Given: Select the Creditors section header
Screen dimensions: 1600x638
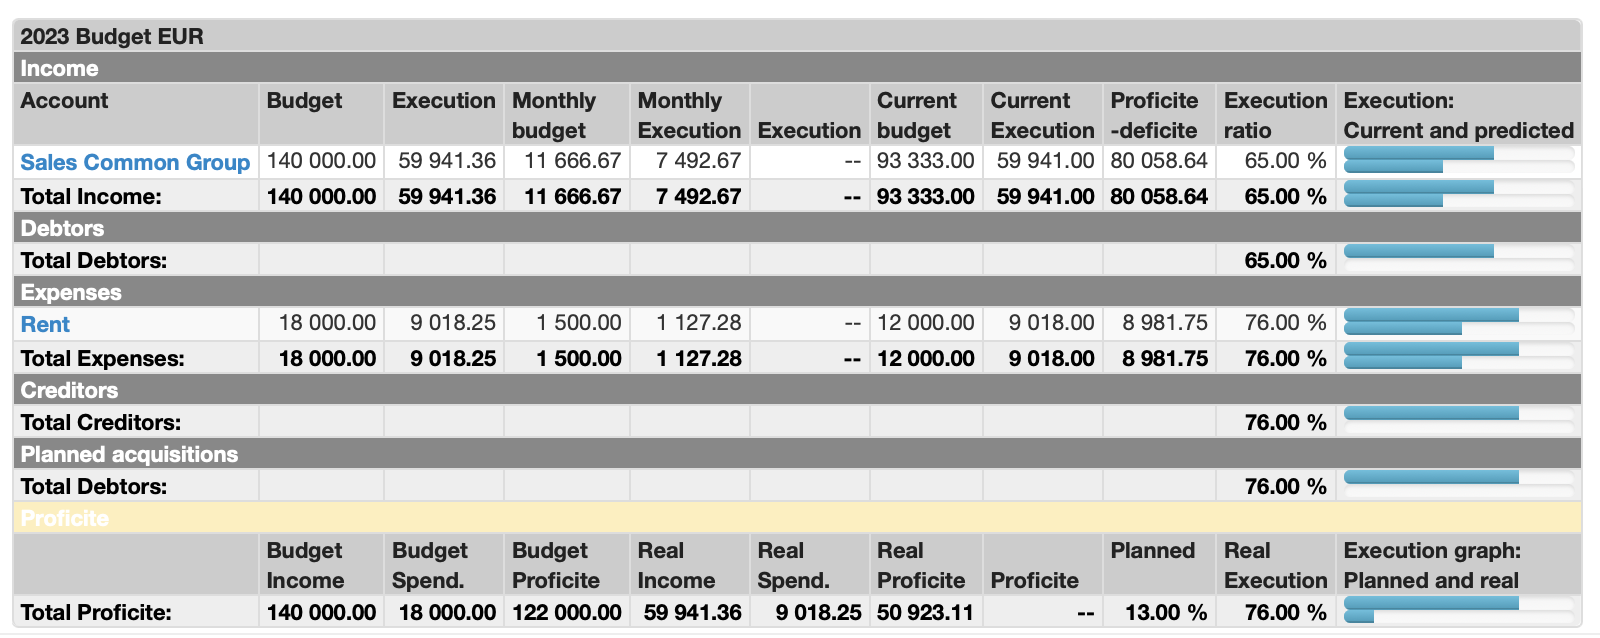Looking at the screenshot, I should (x=69, y=391).
